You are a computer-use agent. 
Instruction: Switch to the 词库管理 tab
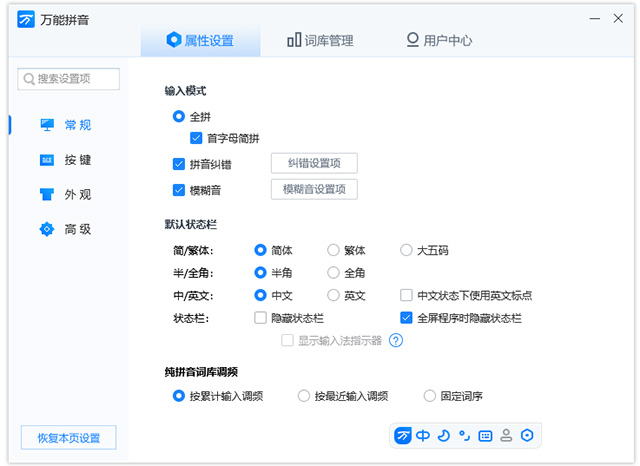tap(320, 40)
